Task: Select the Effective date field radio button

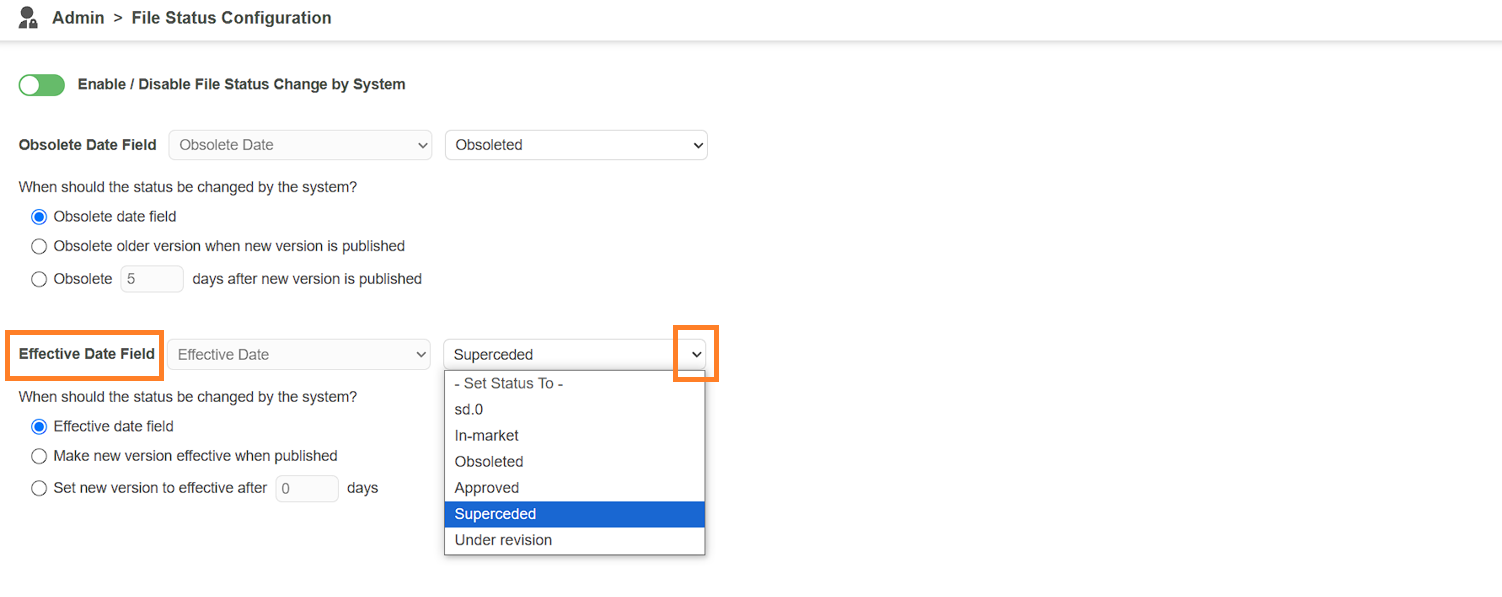Action: [x=39, y=427]
